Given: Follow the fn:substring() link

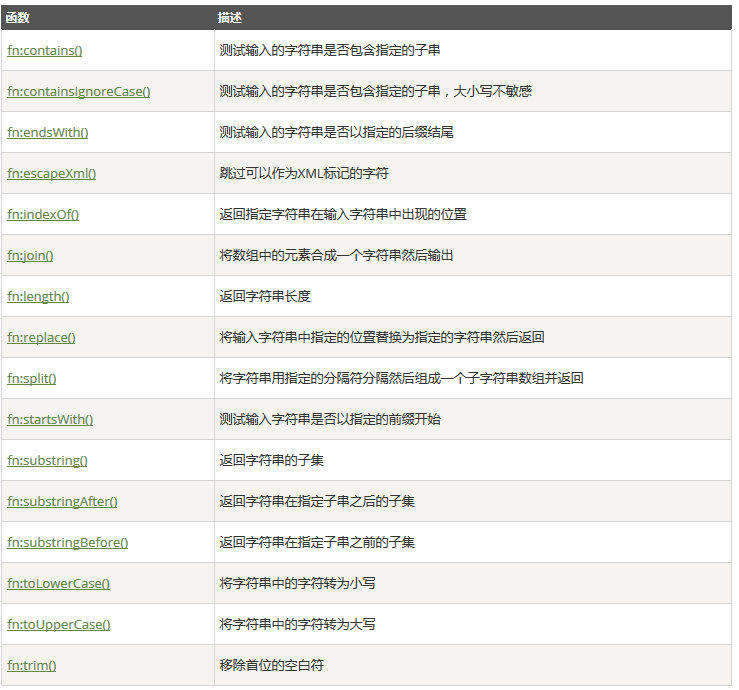Looking at the screenshot, I should pyautogui.click(x=47, y=460).
